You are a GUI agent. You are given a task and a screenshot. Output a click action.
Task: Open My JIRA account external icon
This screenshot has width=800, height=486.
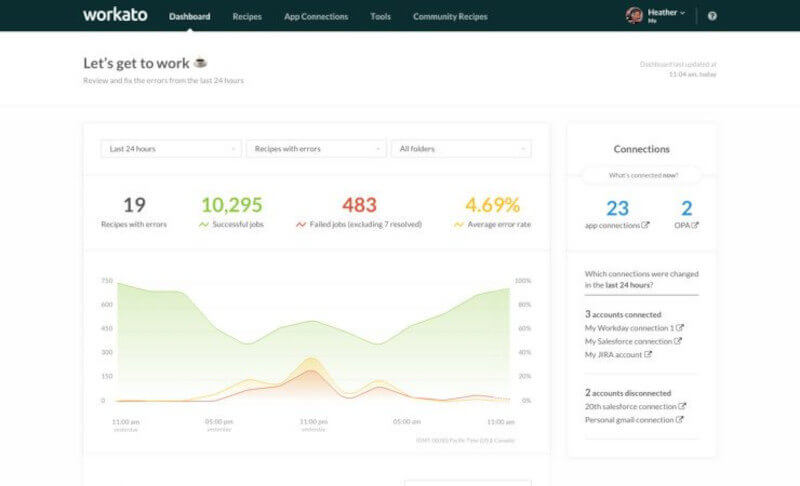648,354
